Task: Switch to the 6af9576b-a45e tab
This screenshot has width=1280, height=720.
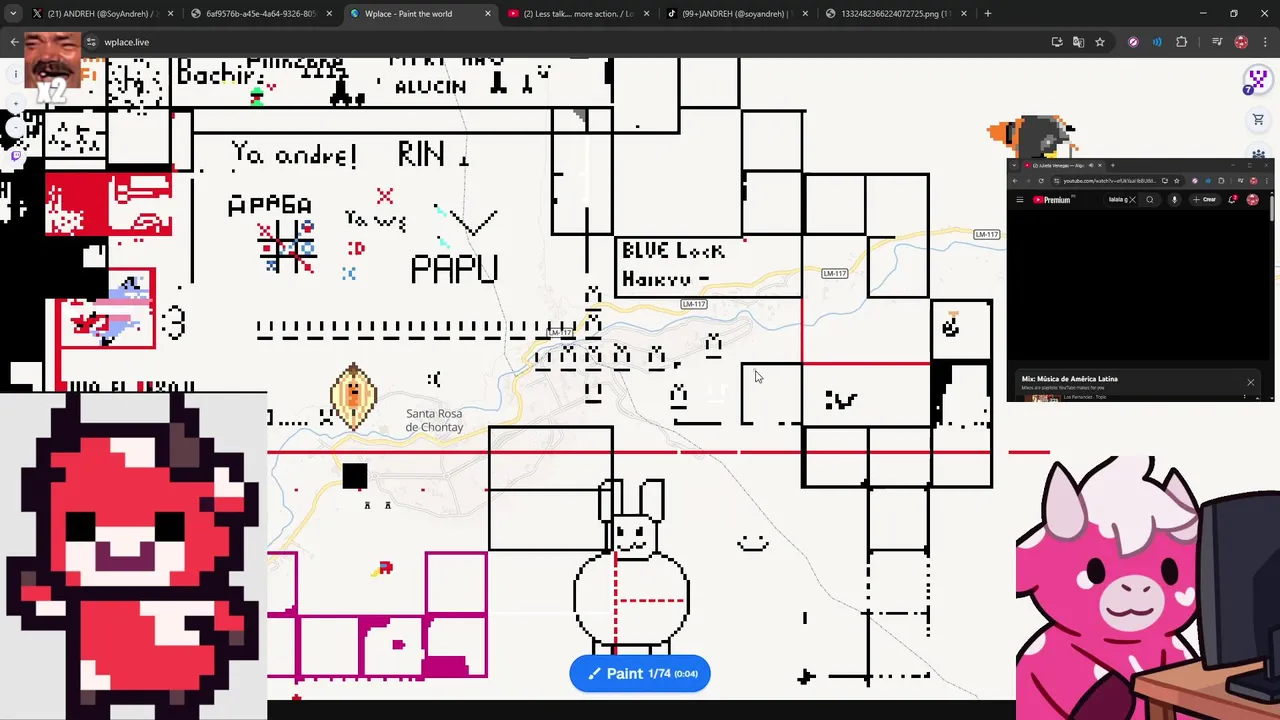Action: pyautogui.click(x=260, y=14)
